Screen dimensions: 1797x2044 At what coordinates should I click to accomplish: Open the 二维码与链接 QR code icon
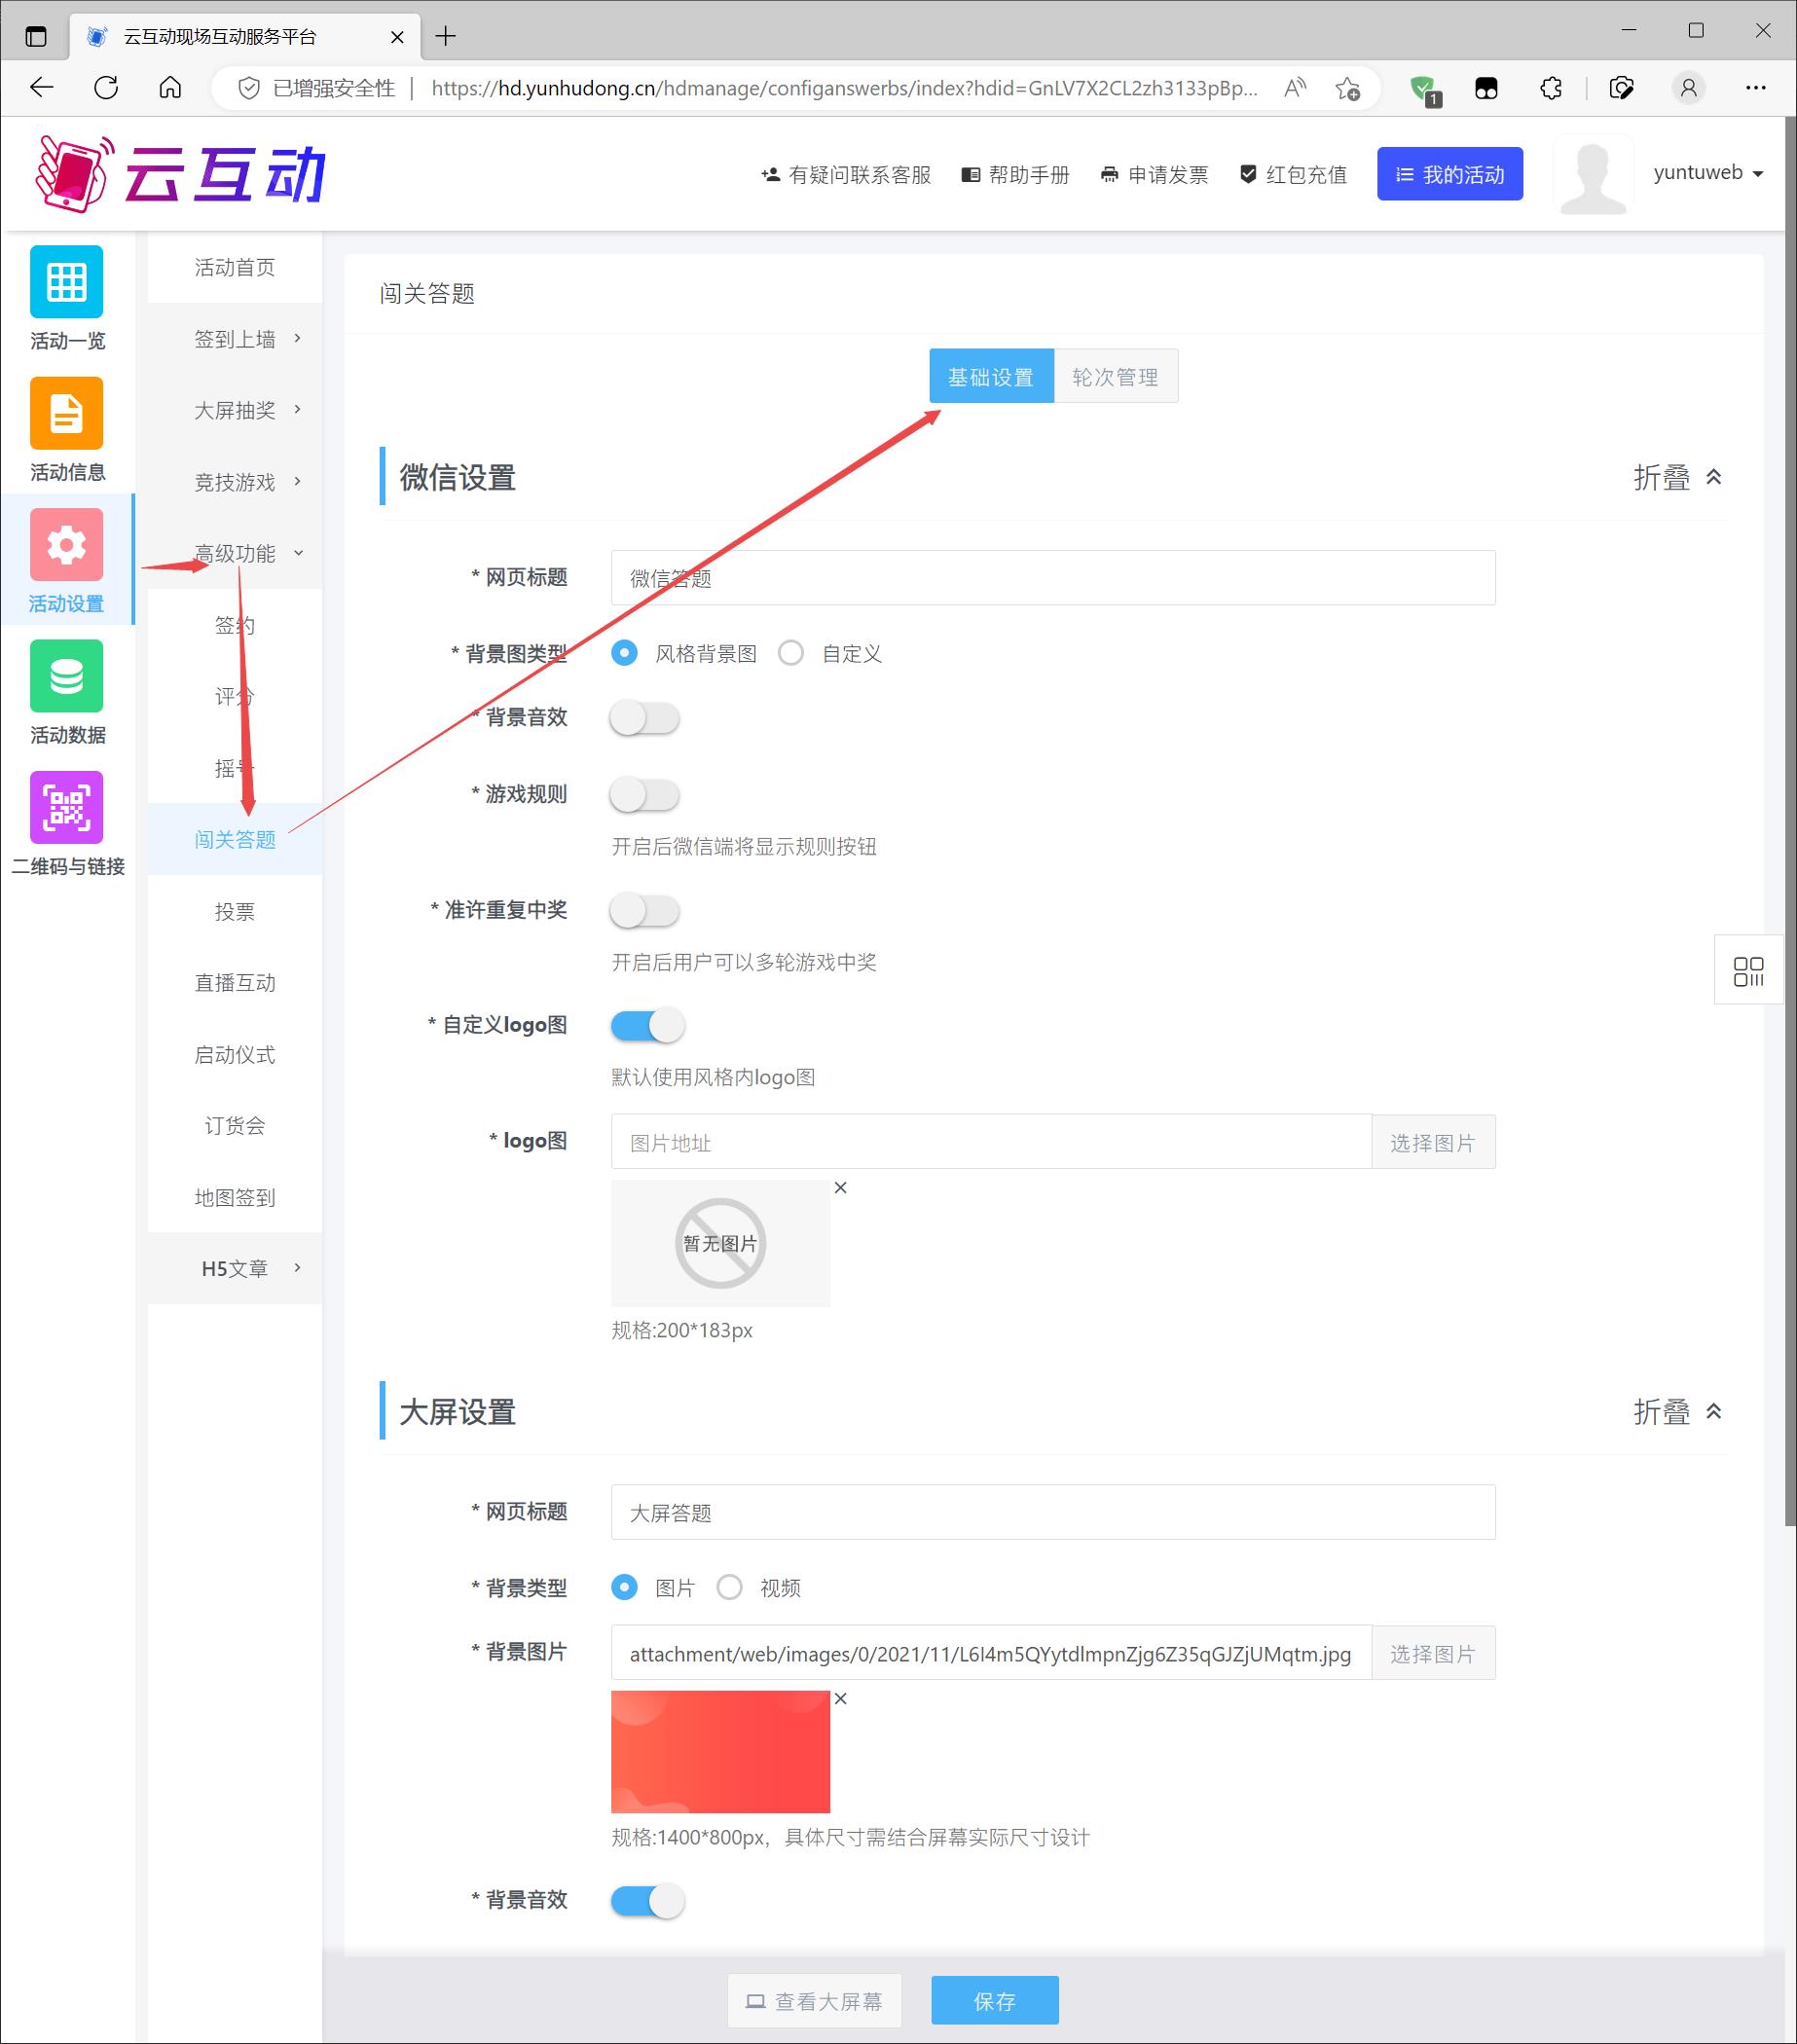point(66,807)
